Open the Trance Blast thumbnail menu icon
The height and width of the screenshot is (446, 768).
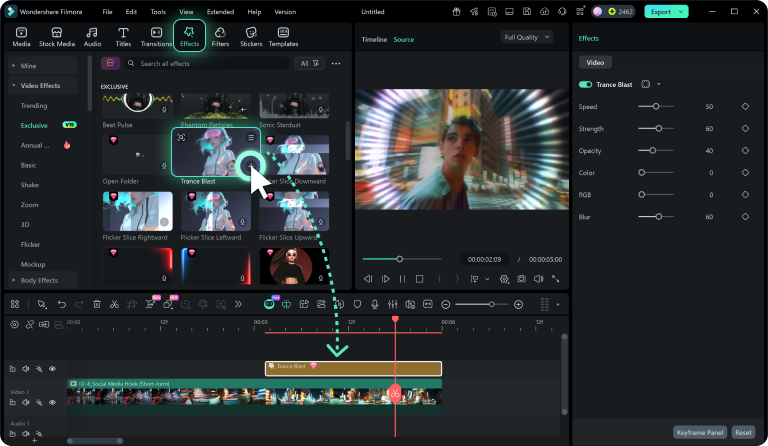coord(251,138)
